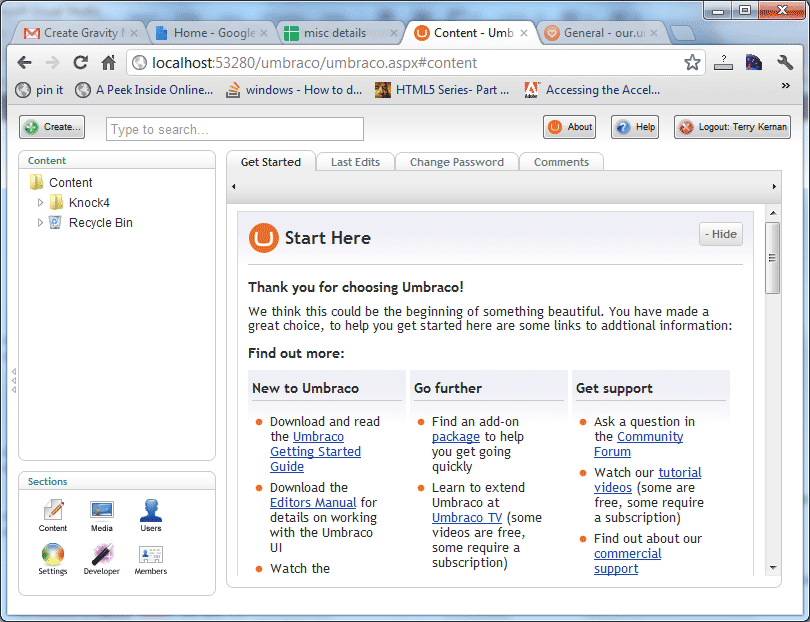Screen dimensions: 810x622
Task: Click the browser Back arrow
Action: click(x=24, y=63)
